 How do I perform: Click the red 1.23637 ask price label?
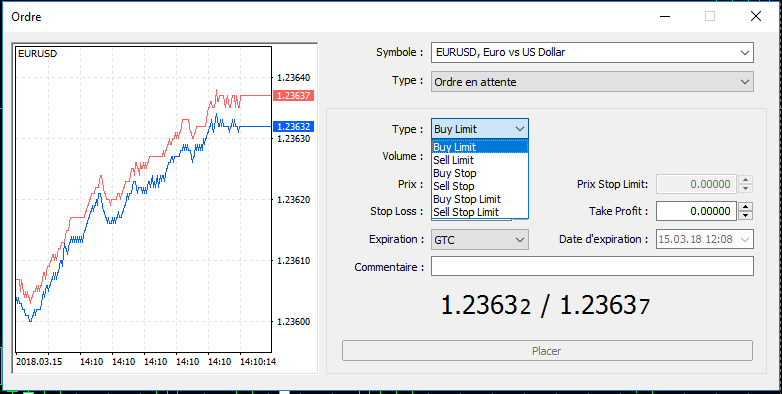tap(293, 95)
